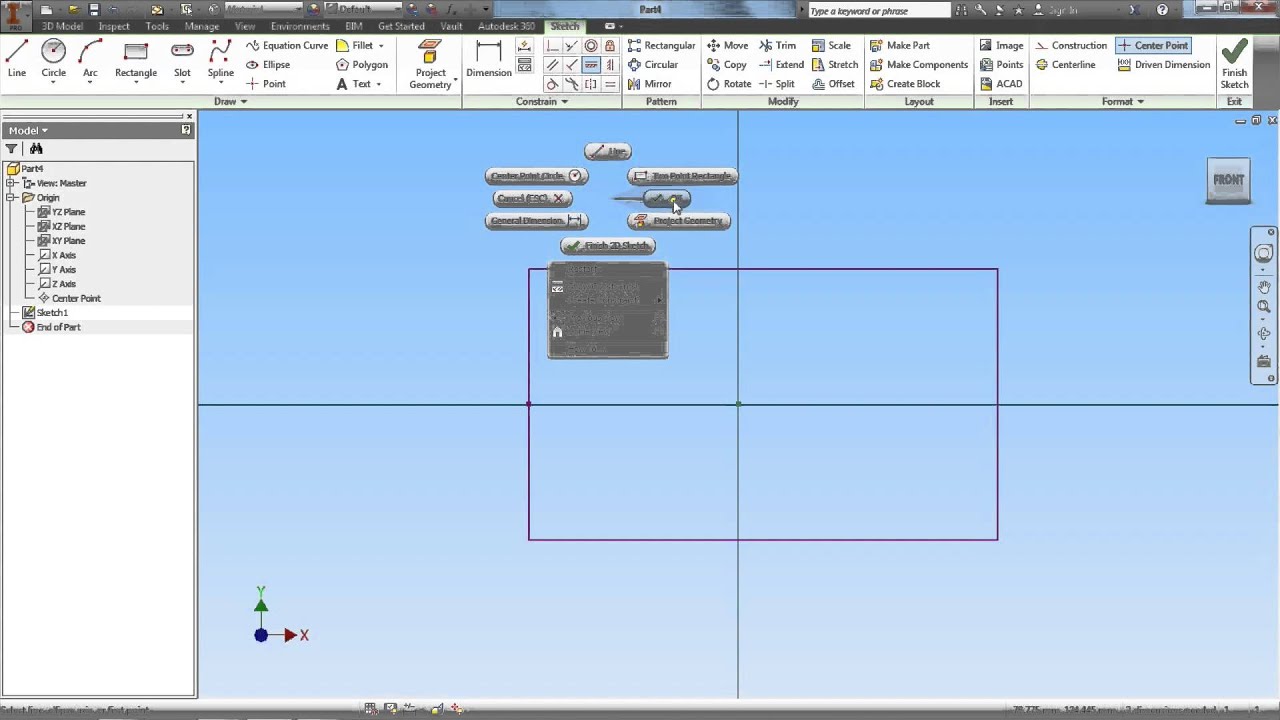Select the Move tool
Screen dimensions: 1280x720
coord(727,45)
